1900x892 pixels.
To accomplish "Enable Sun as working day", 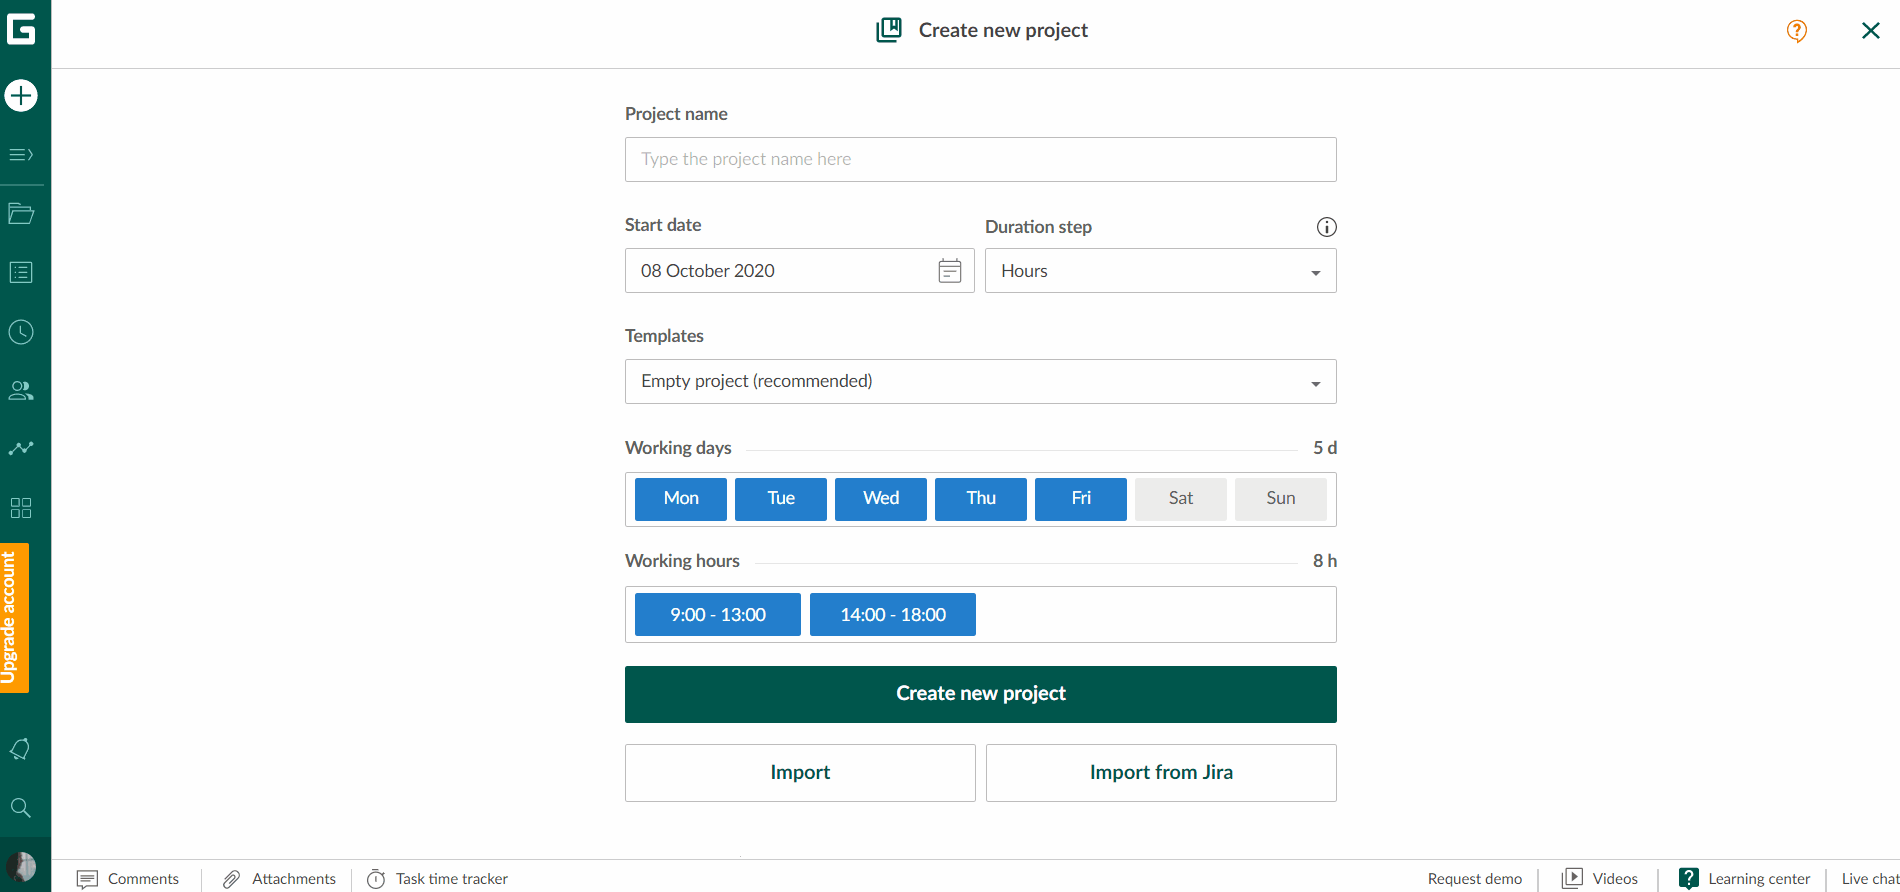I will pos(1281,499).
